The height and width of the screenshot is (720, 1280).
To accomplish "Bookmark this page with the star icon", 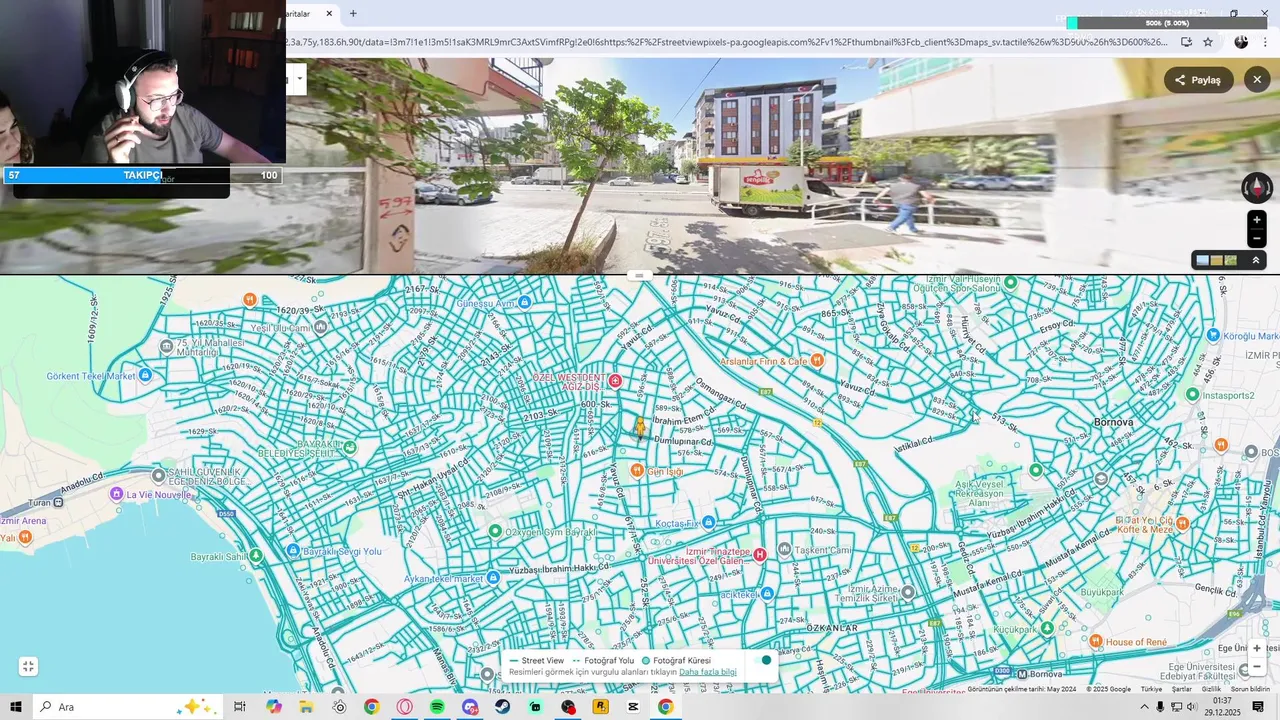I will 1208,42.
